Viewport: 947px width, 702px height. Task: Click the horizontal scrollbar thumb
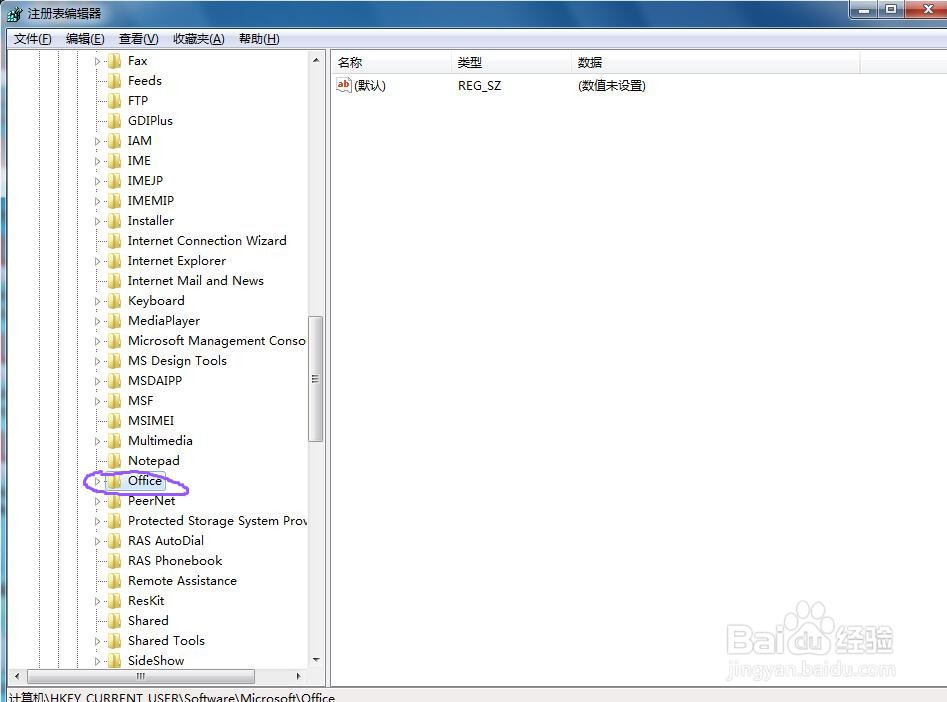click(x=141, y=676)
